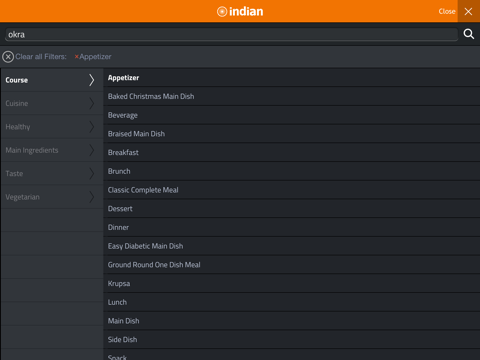Screen dimensions: 480x360
Task: Select Ground Round One Dish Meal option
Action: [292, 265]
